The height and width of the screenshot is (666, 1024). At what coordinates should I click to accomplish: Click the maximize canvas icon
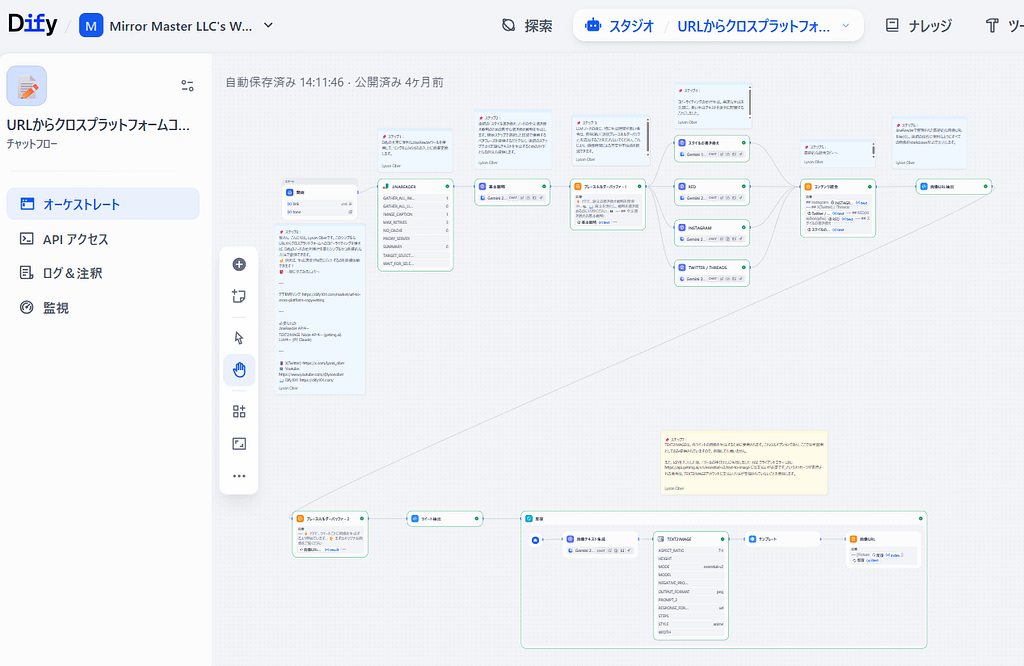click(239, 443)
